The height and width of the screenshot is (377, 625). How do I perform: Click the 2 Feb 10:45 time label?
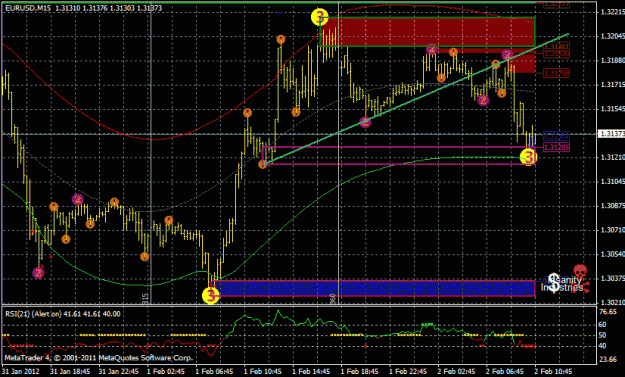pyautogui.click(x=554, y=371)
